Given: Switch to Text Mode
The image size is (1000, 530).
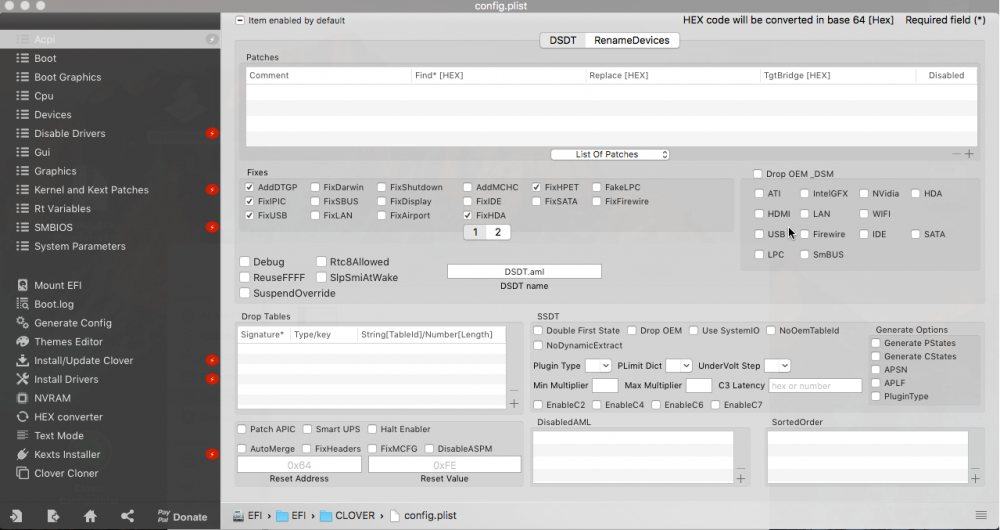Looking at the screenshot, I should coord(50,436).
